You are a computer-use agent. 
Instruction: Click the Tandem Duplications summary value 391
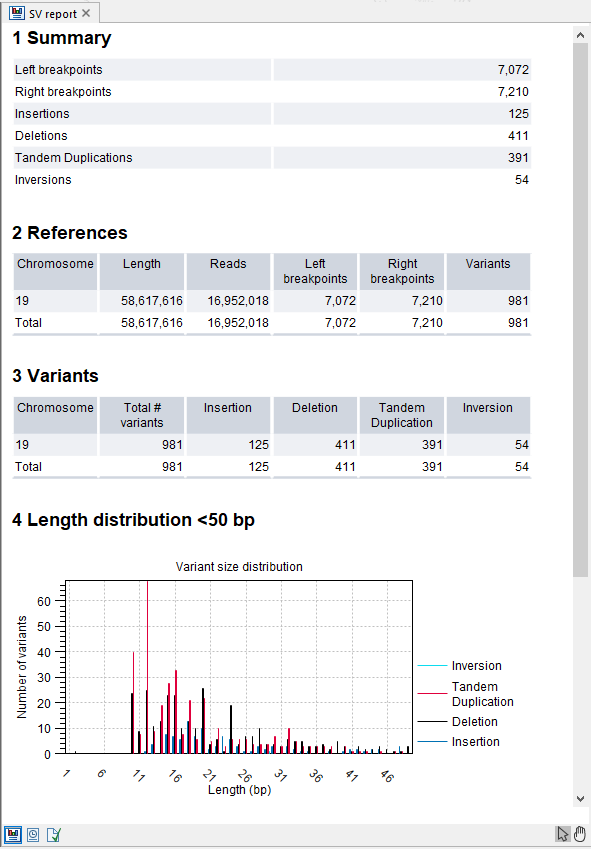tap(518, 158)
